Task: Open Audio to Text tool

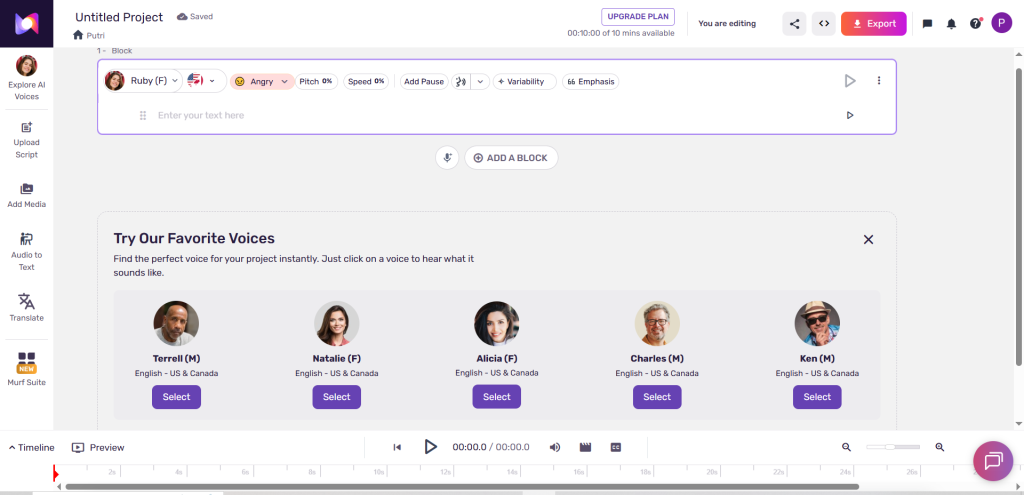Action: [x=26, y=251]
